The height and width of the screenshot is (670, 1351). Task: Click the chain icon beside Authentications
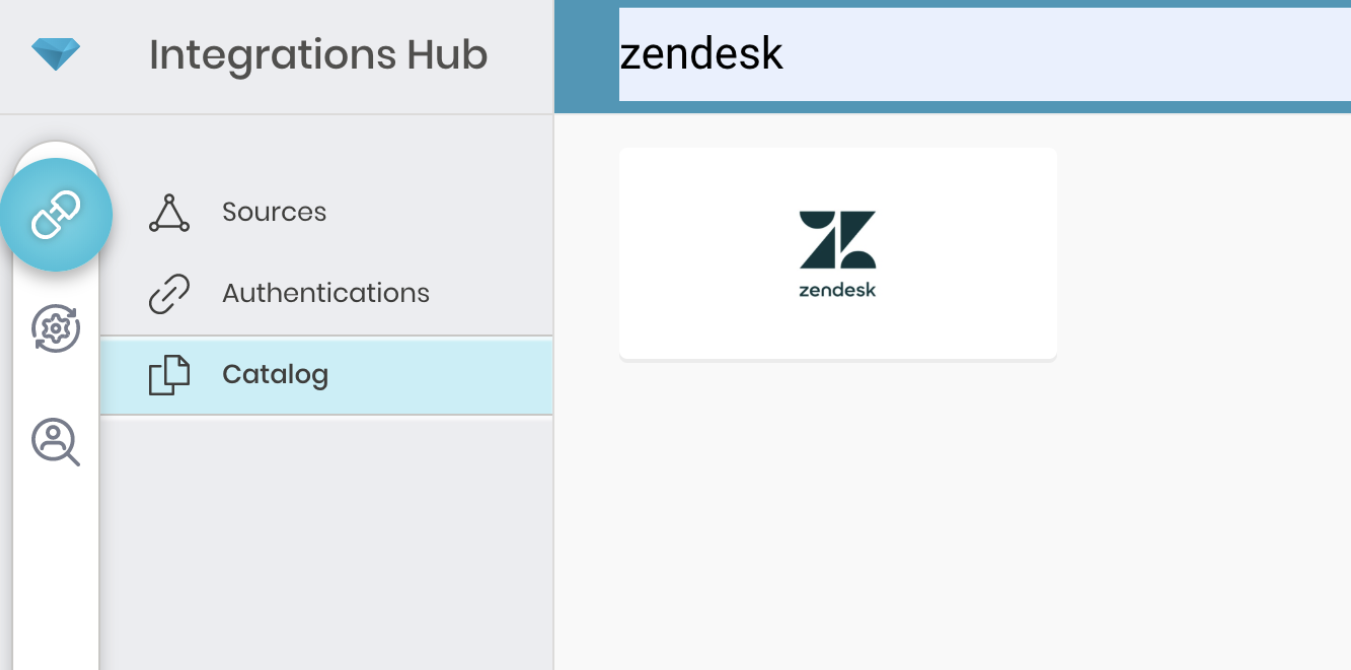[169, 294]
